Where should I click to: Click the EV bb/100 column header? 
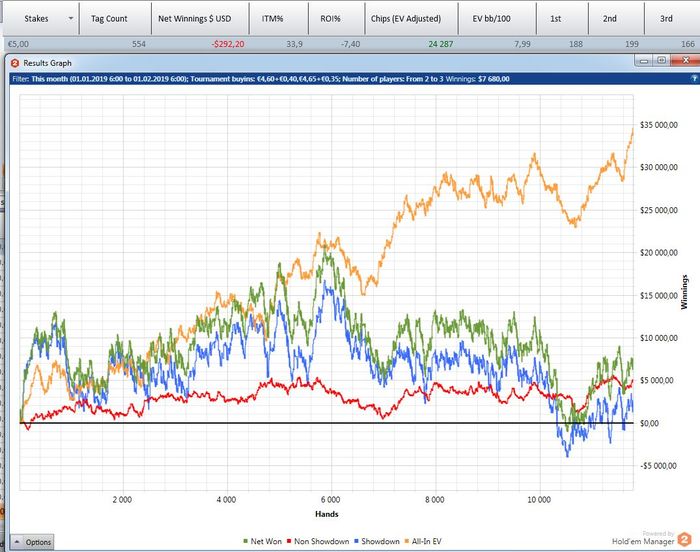click(497, 18)
